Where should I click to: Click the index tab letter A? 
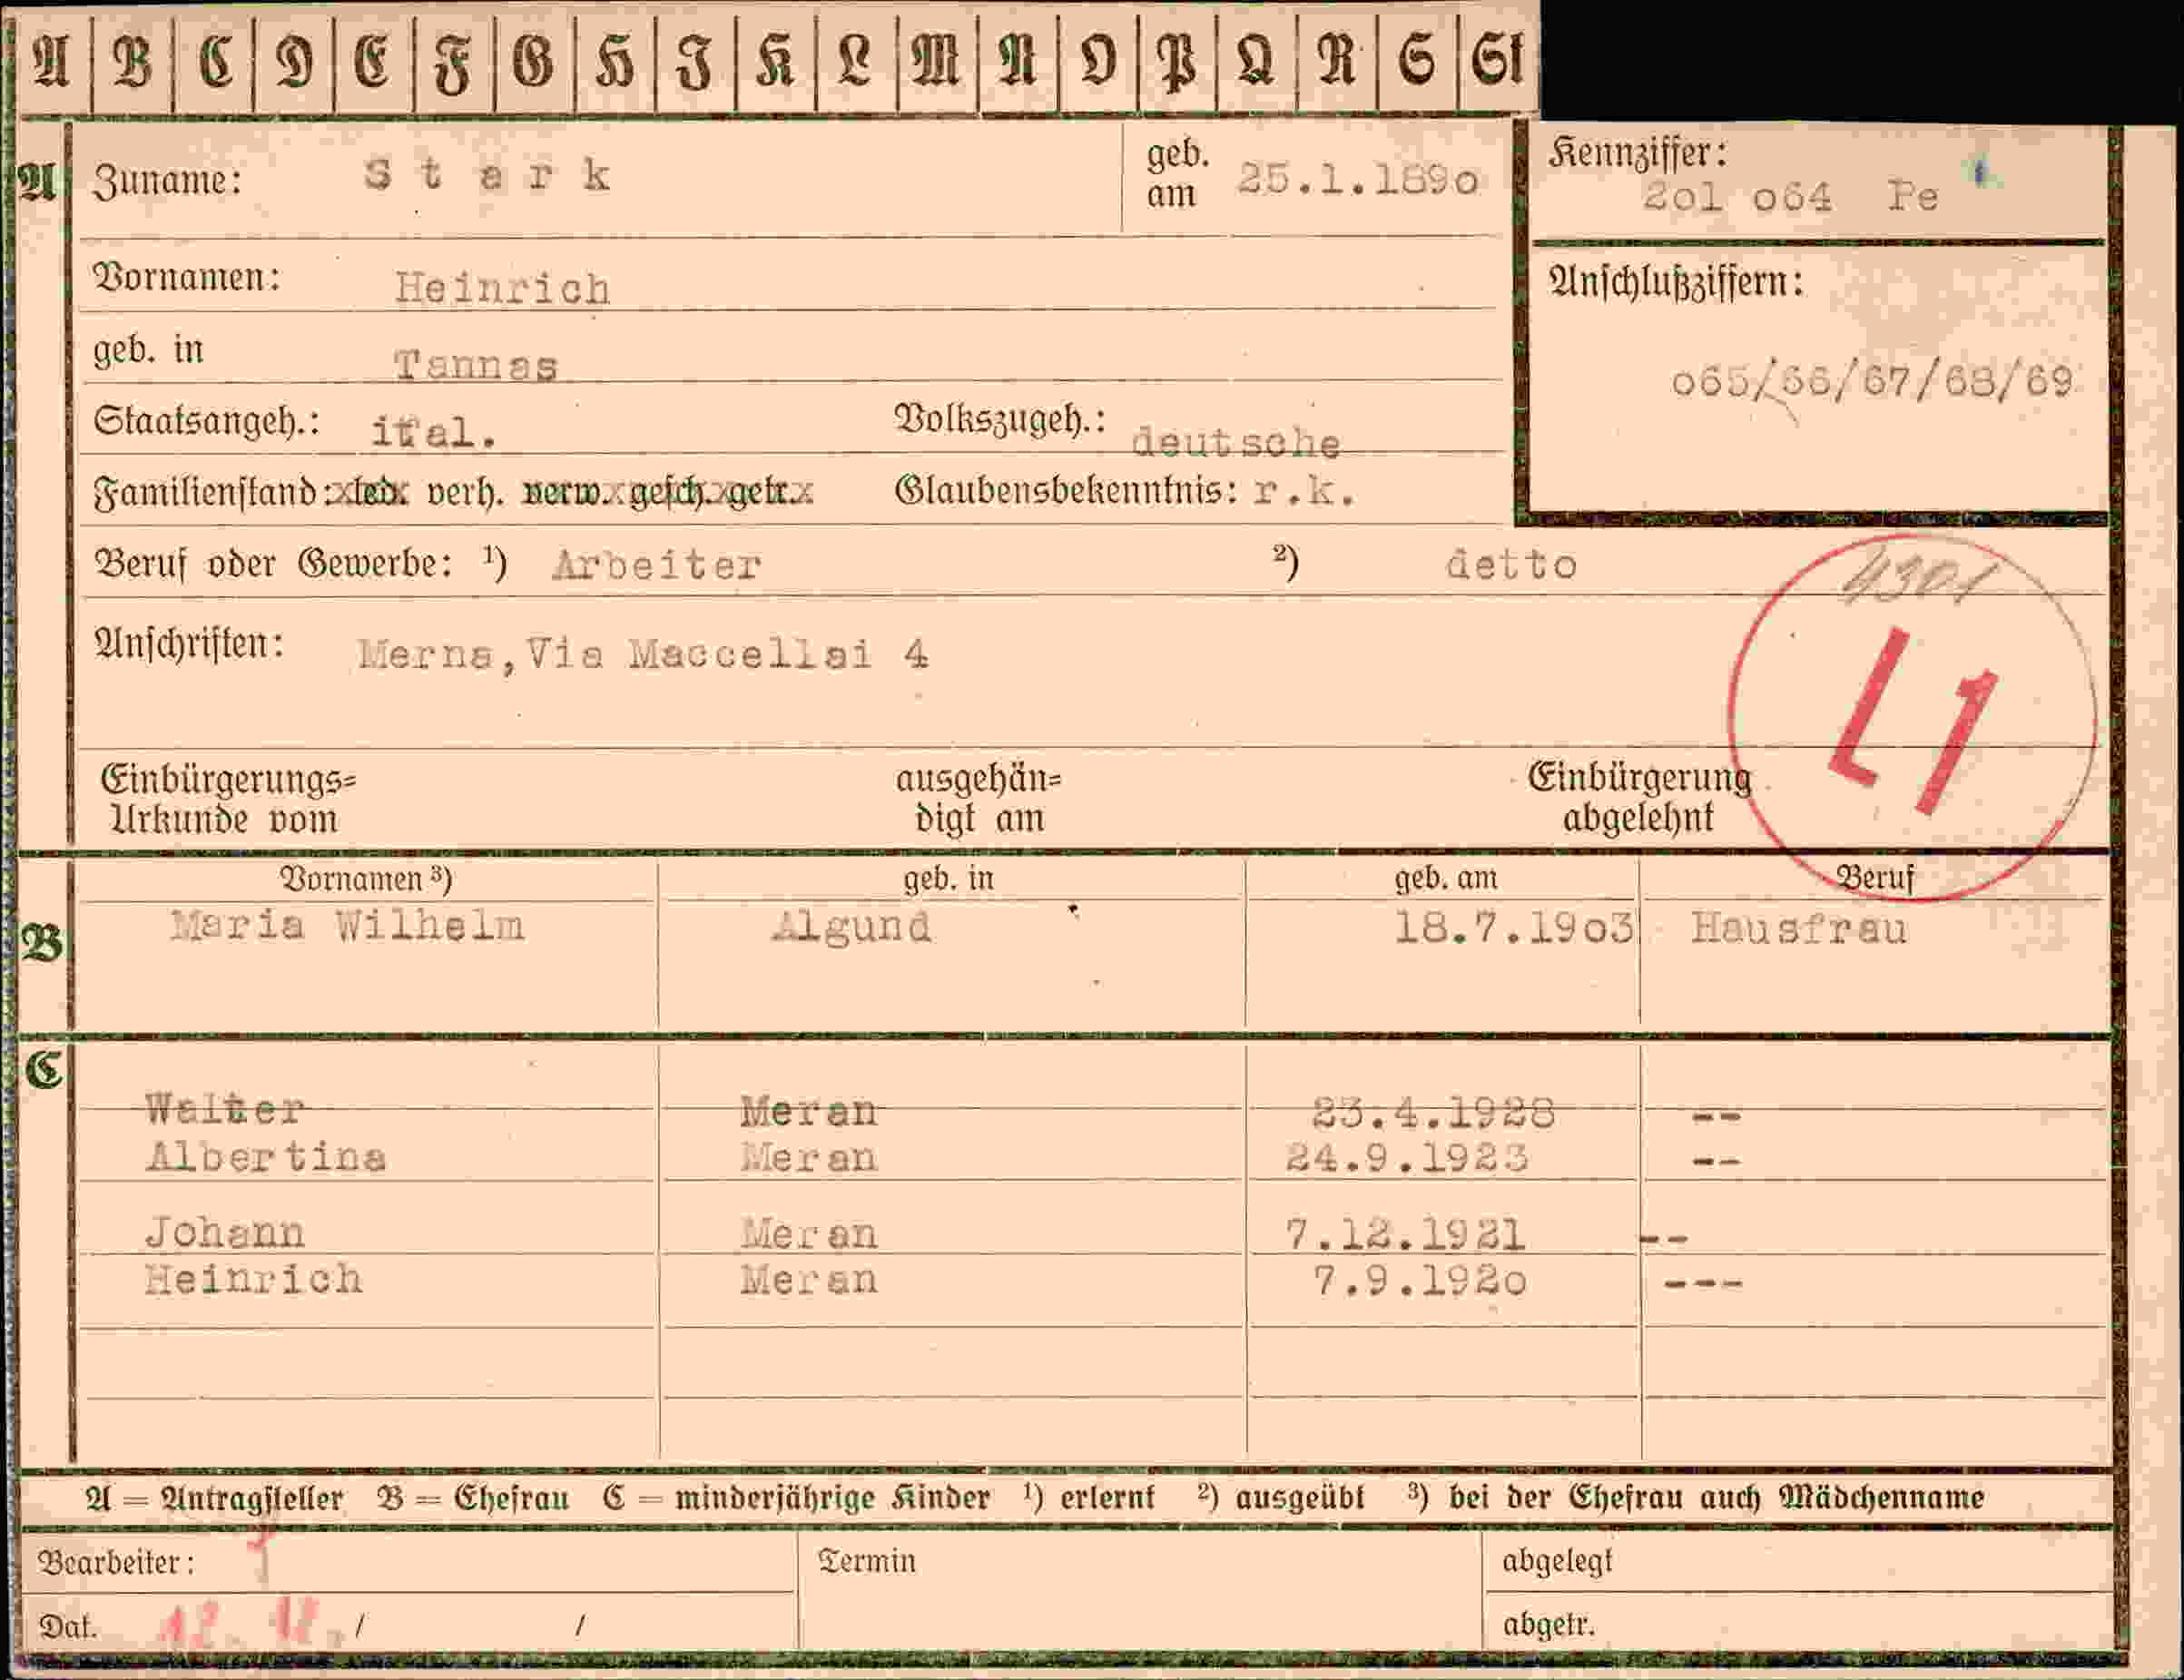tap(51, 62)
